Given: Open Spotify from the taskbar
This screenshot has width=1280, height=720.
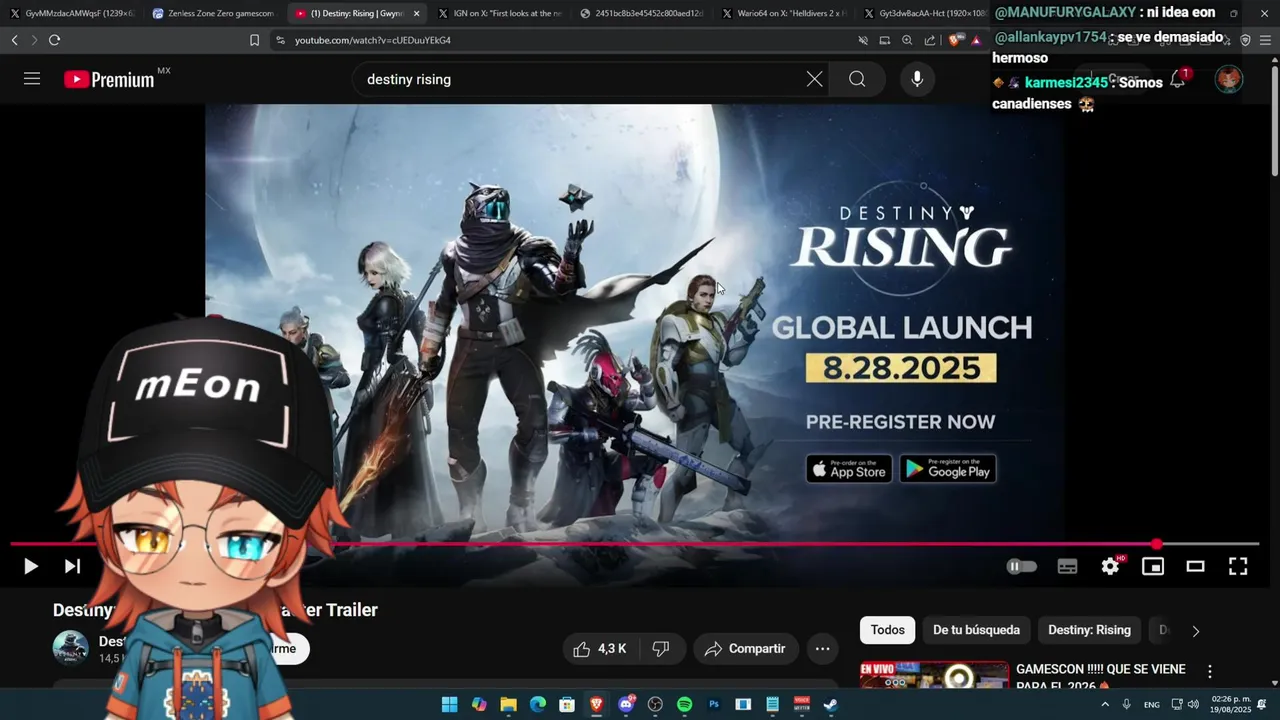Looking at the screenshot, I should click(x=684, y=705).
